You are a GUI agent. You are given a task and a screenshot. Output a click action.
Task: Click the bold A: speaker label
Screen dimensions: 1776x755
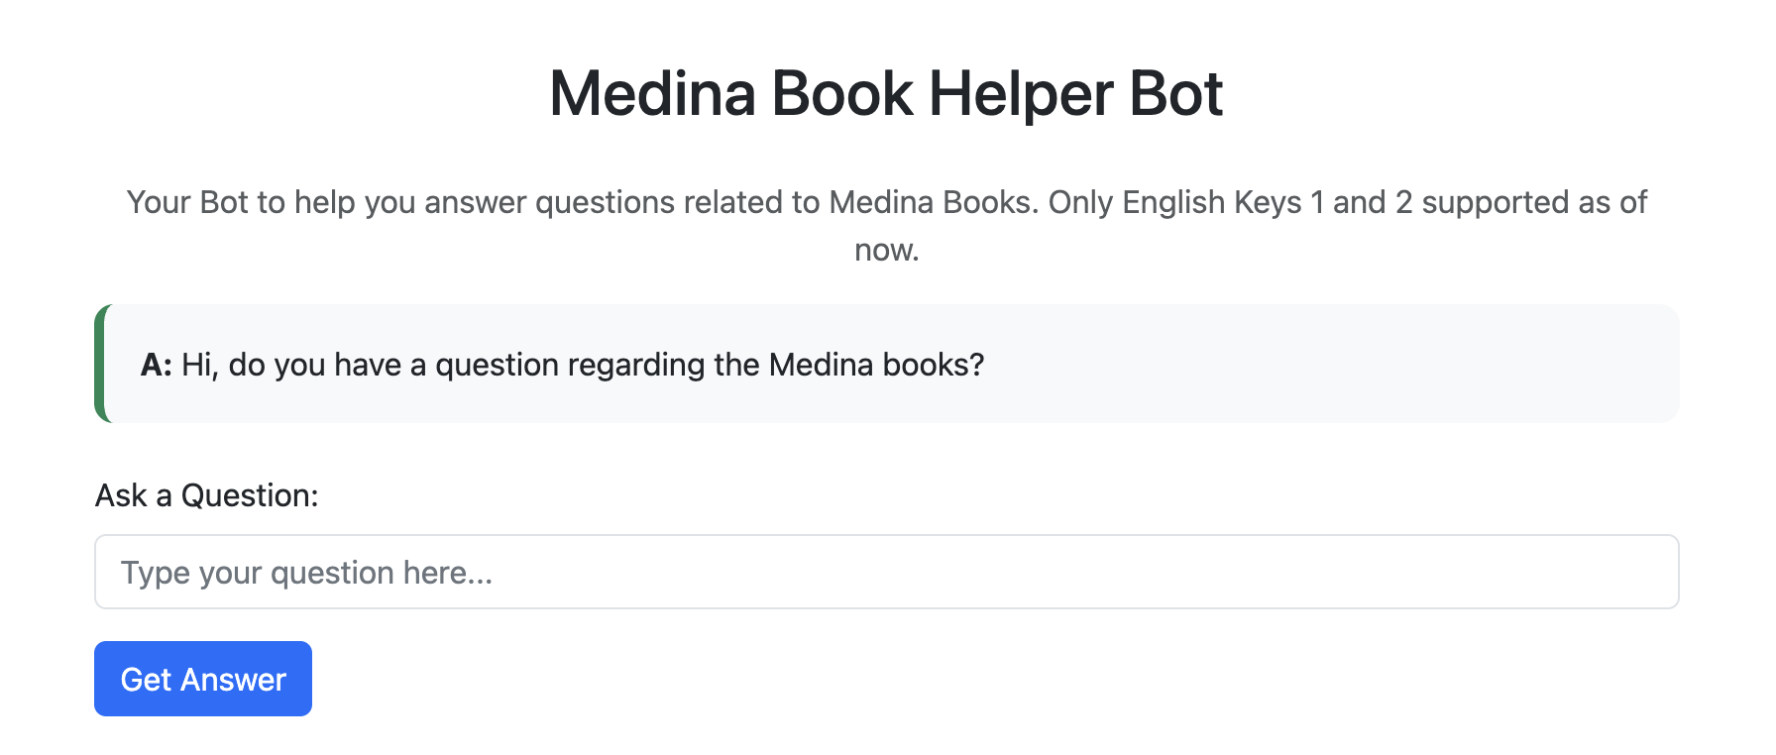156,365
